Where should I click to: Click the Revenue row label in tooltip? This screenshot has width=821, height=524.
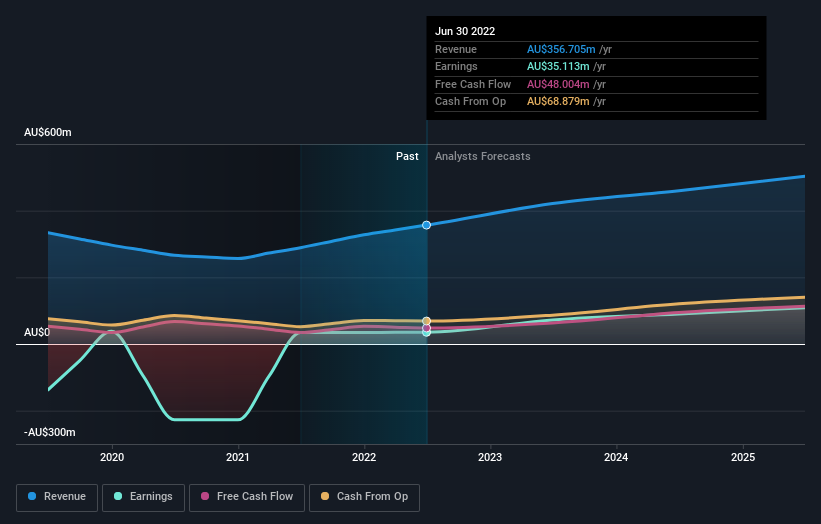(456, 49)
